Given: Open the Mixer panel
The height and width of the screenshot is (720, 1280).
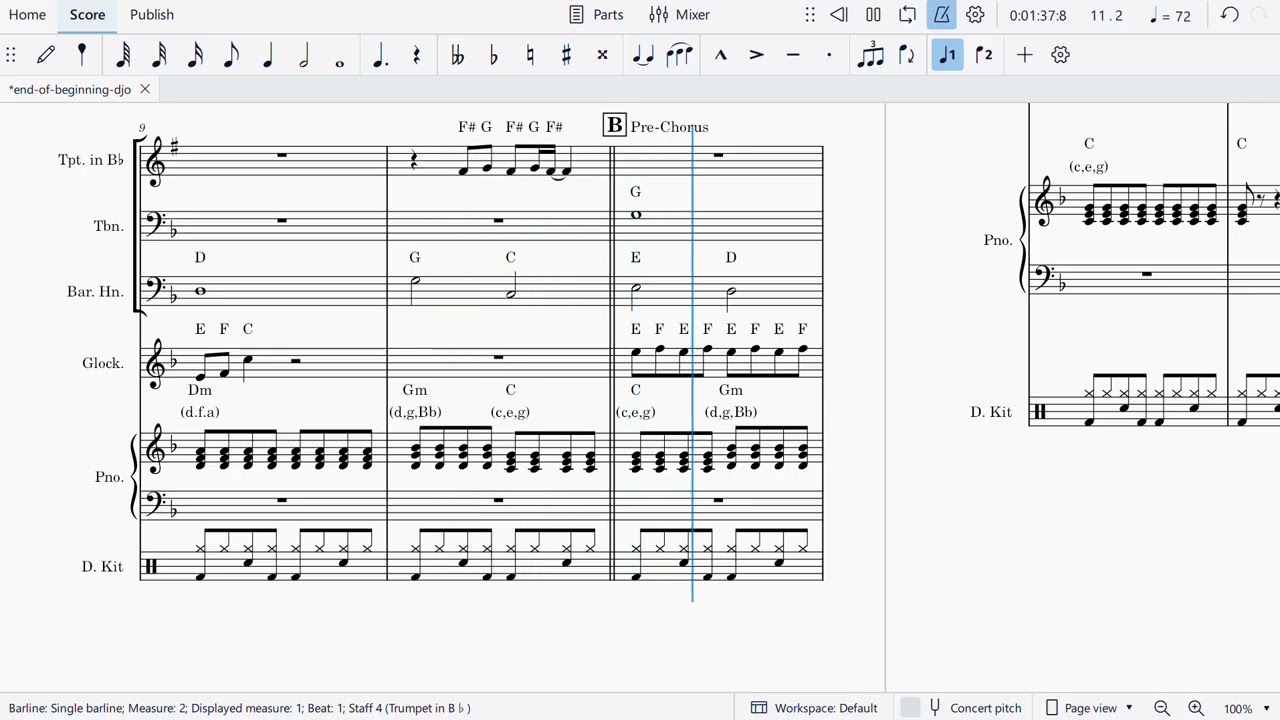Looking at the screenshot, I should tap(679, 15).
